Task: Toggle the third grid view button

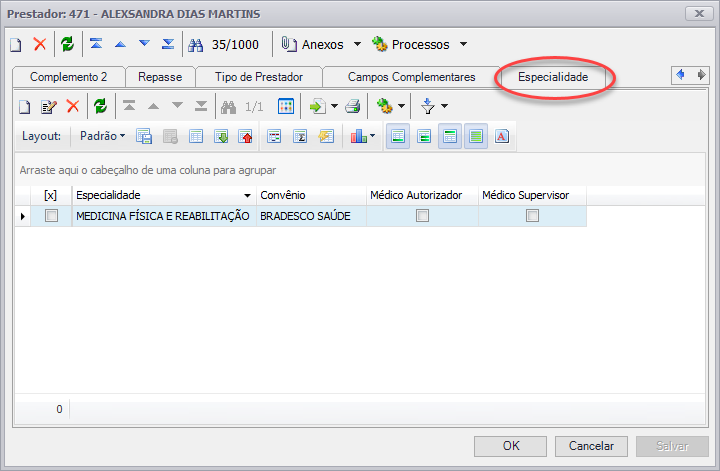Action: [x=450, y=136]
